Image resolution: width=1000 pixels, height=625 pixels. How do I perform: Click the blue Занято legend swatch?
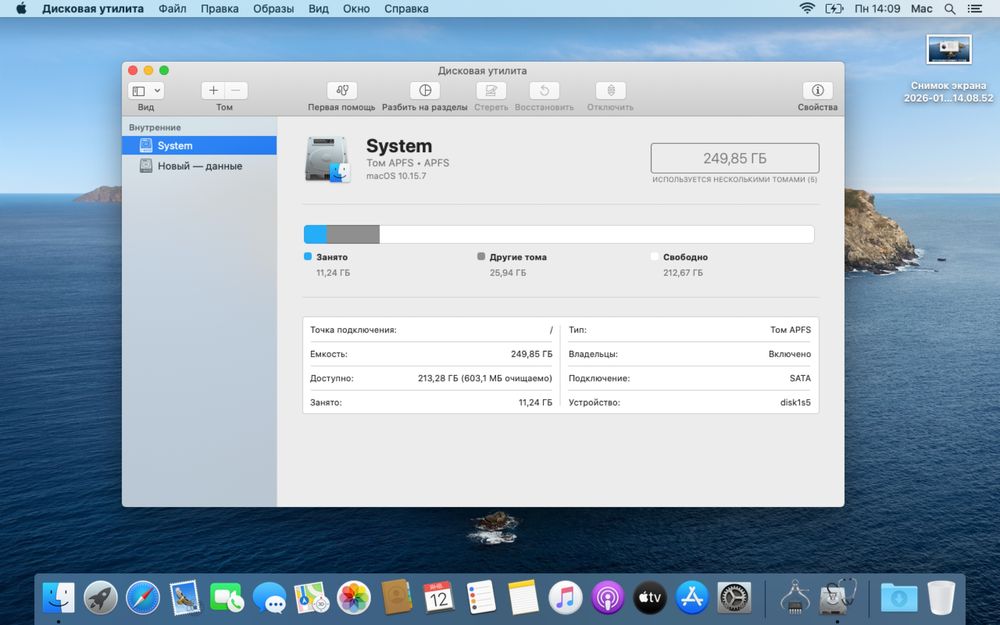[307, 256]
